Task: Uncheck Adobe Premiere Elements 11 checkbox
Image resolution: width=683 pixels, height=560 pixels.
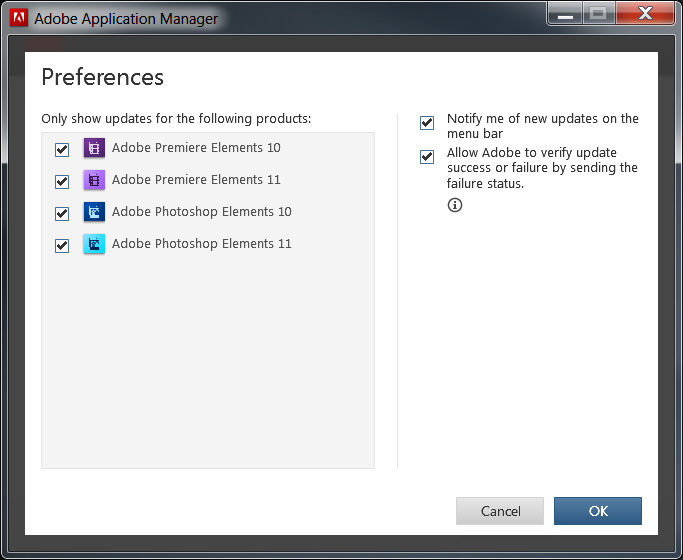Action: [62, 181]
